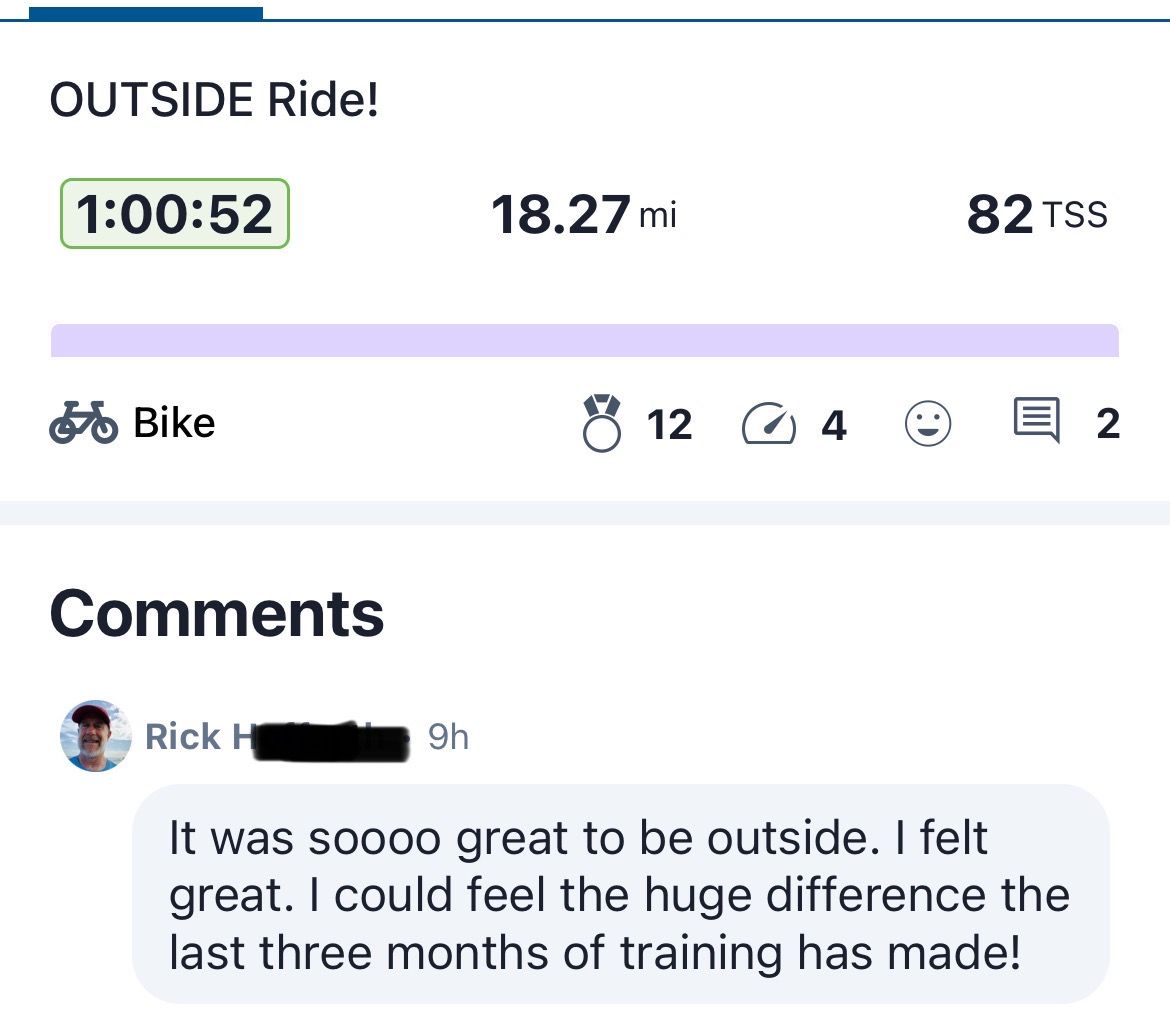The width and height of the screenshot is (1170, 1019).
Task: Click the speedometer effort gauge icon
Action: [x=768, y=425]
